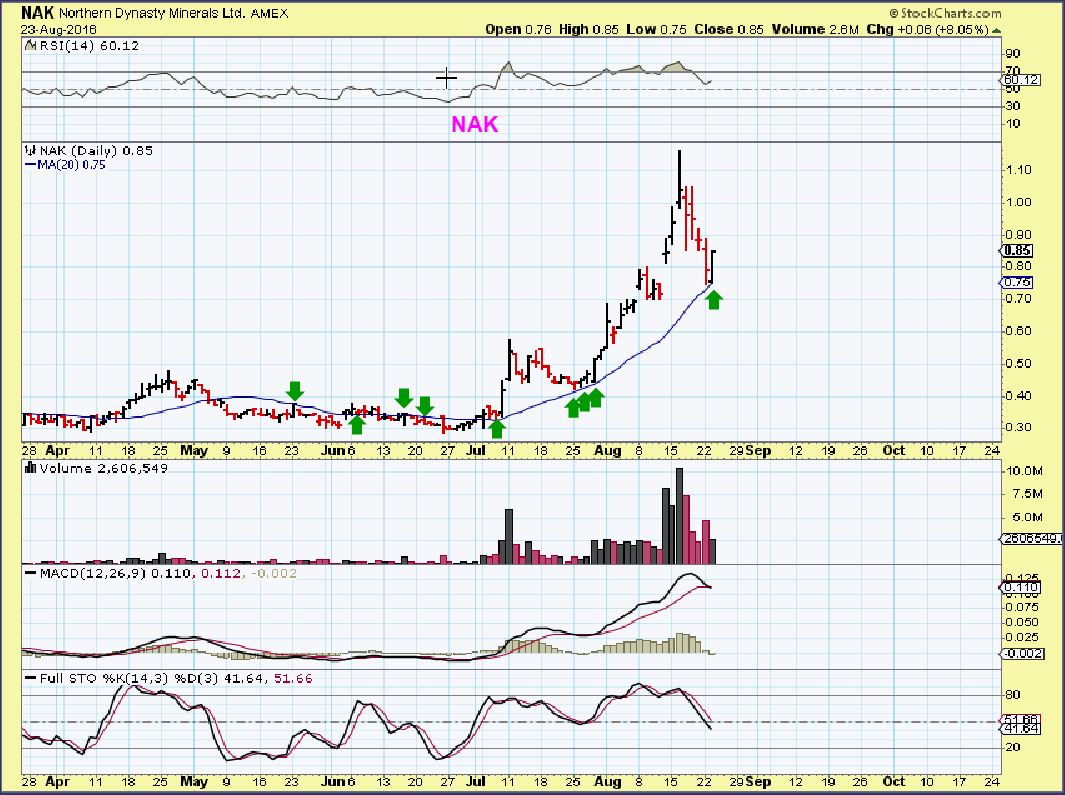Viewport: 1065px width, 795px height.
Task: Click the RSI 60.12 value tag on right axis
Action: point(1022,80)
